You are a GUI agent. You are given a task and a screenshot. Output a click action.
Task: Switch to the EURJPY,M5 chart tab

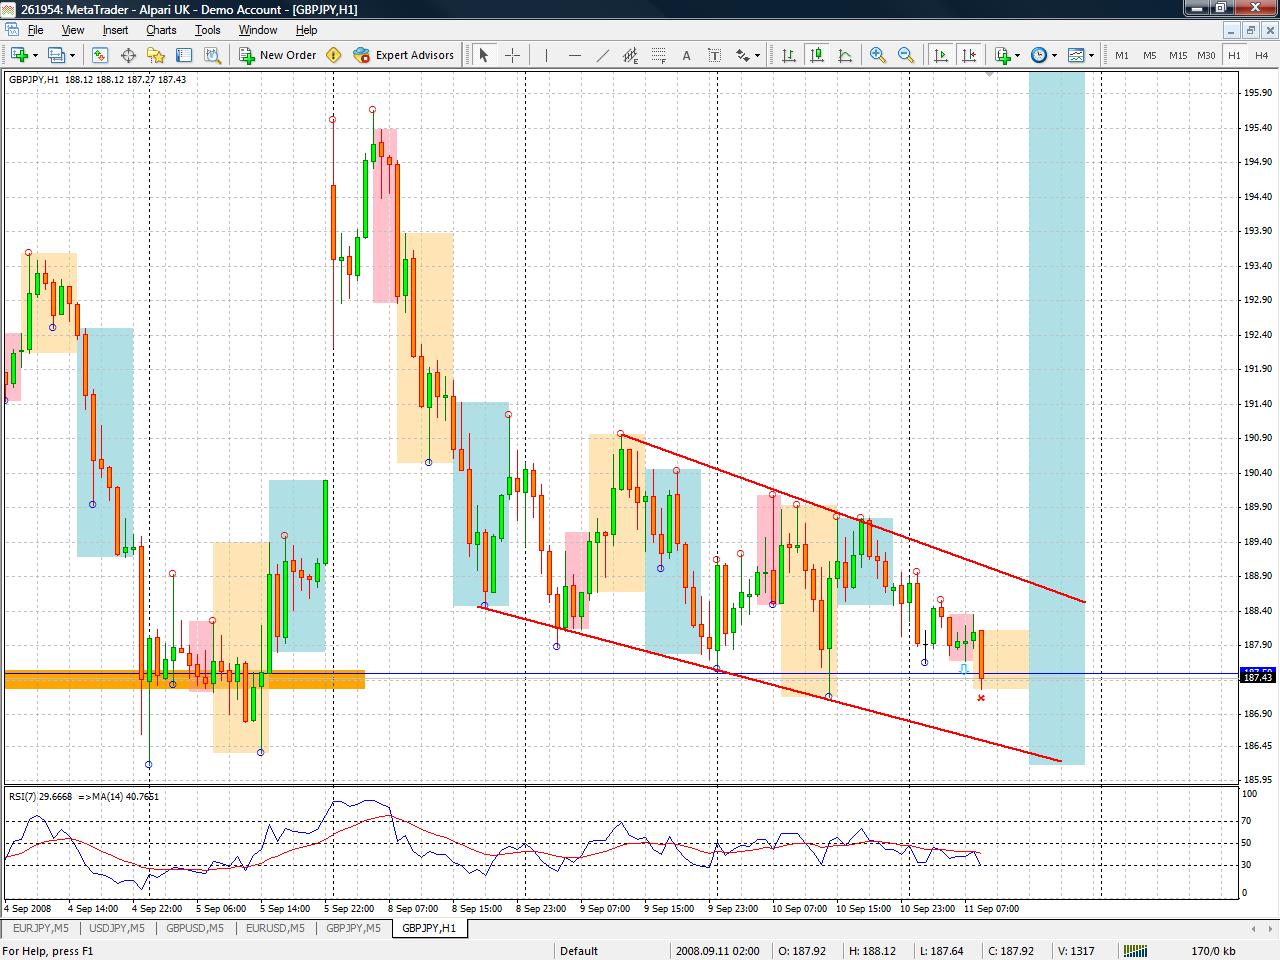[40, 928]
